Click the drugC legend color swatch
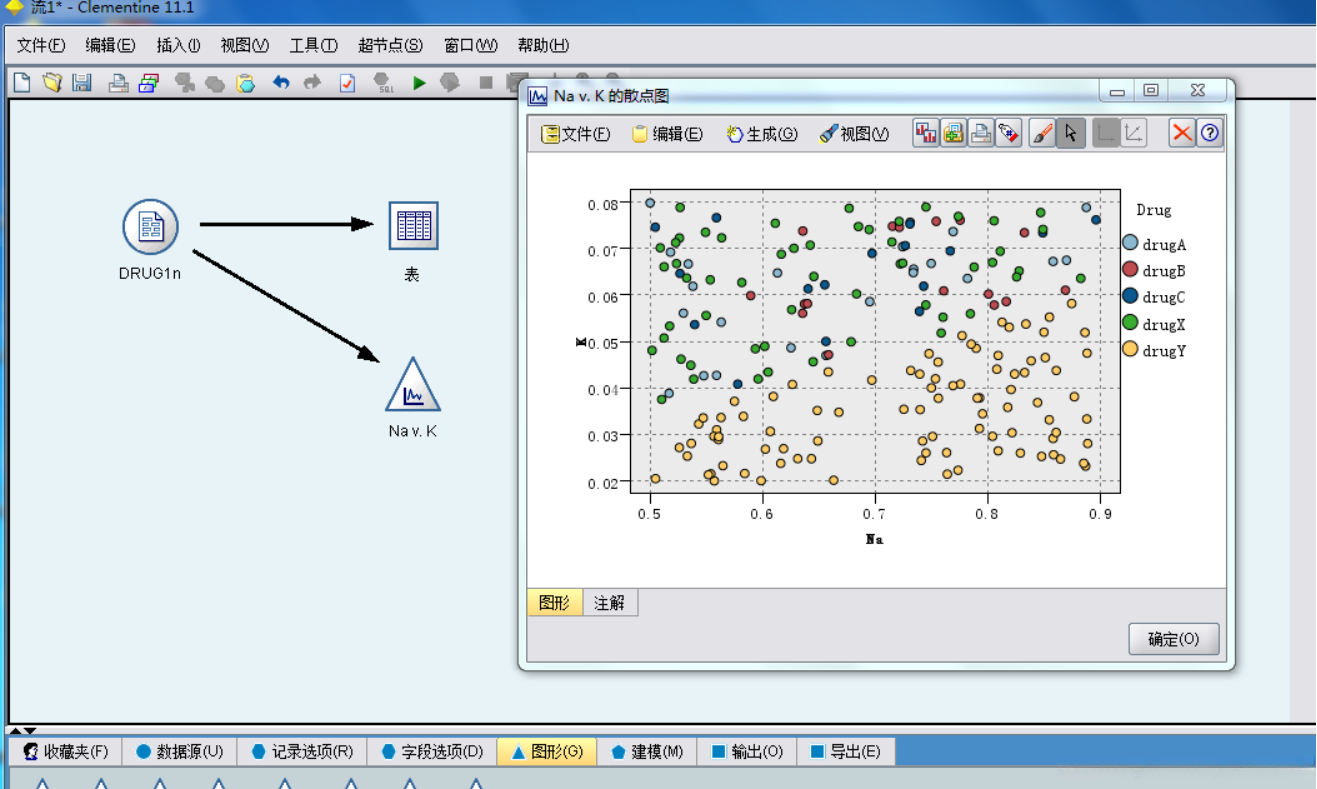The width and height of the screenshot is (1317, 789). (1130, 296)
